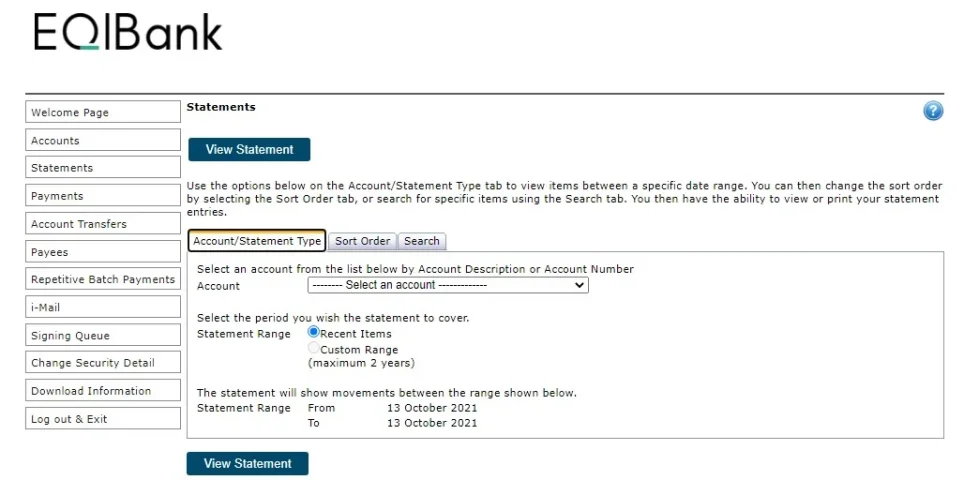Click Log out & Exit
Viewport: 979px width, 480px height.
[x=103, y=419]
